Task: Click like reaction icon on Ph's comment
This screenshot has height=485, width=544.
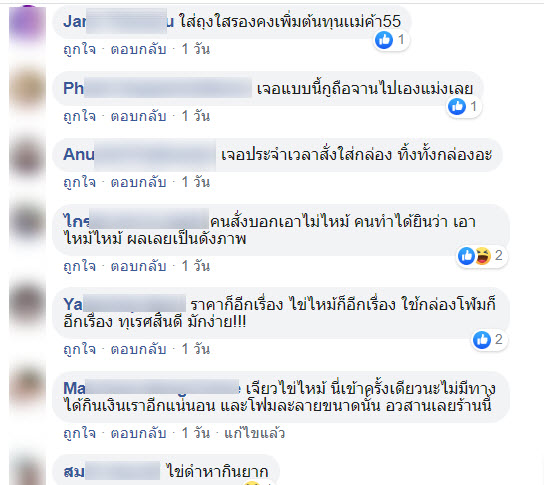Action: click(x=457, y=107)
